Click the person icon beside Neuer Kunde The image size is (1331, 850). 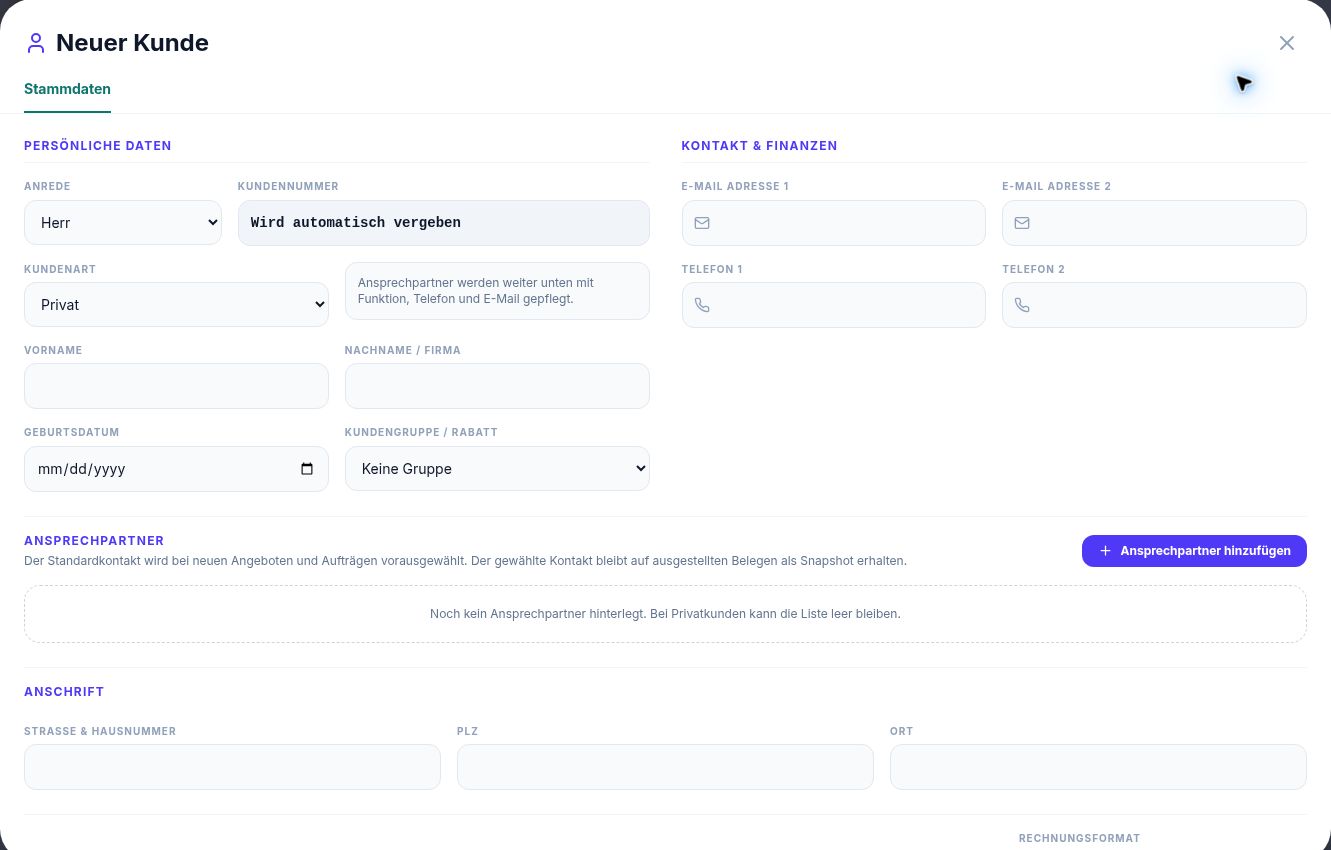click(36, 43)
